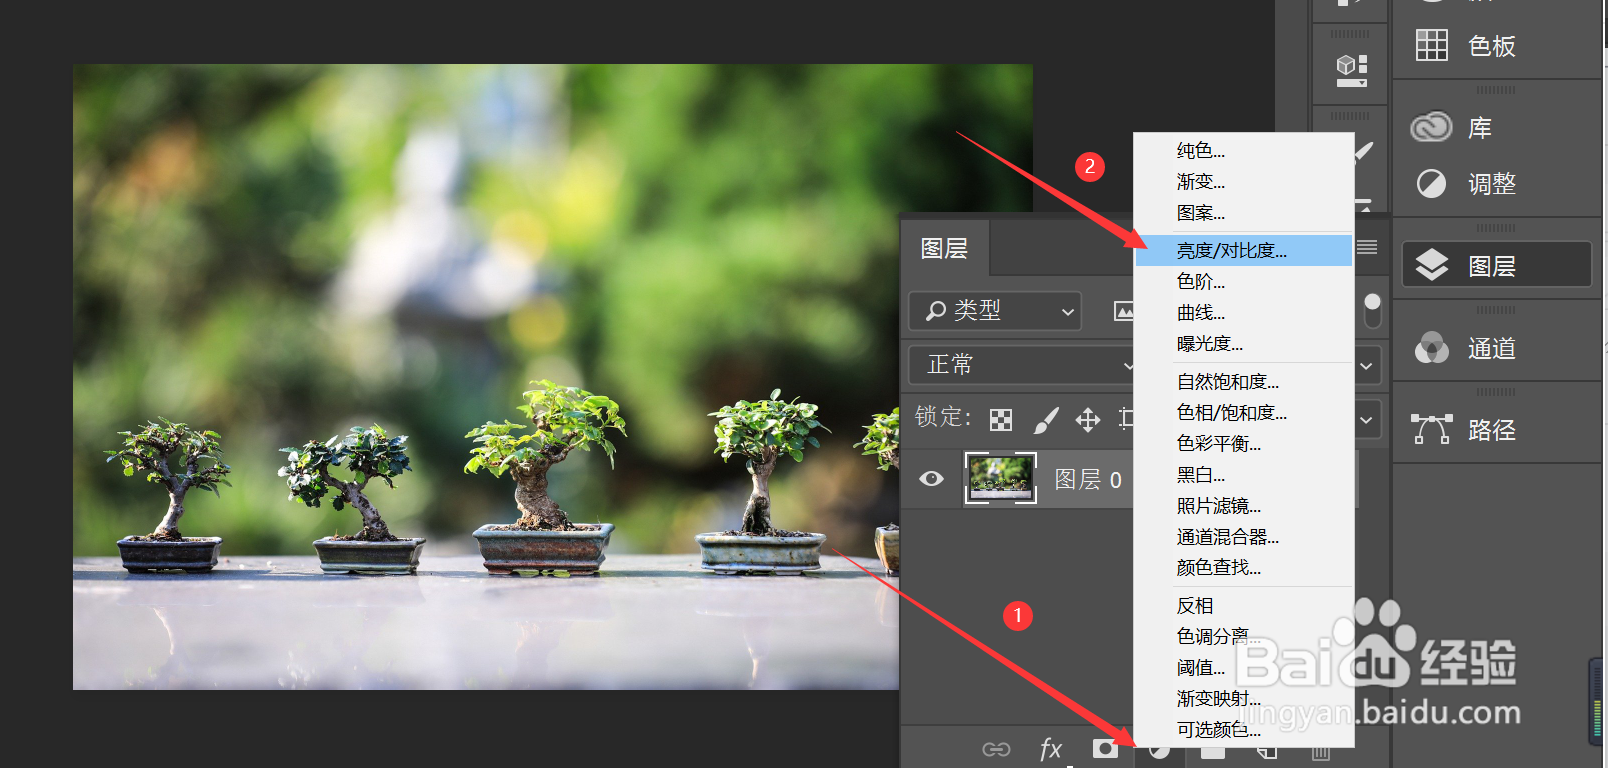The height and width of the screenshot is (768, 1608).
Task: Lock image pixels with the brush icon
Action: [1046, 419]
